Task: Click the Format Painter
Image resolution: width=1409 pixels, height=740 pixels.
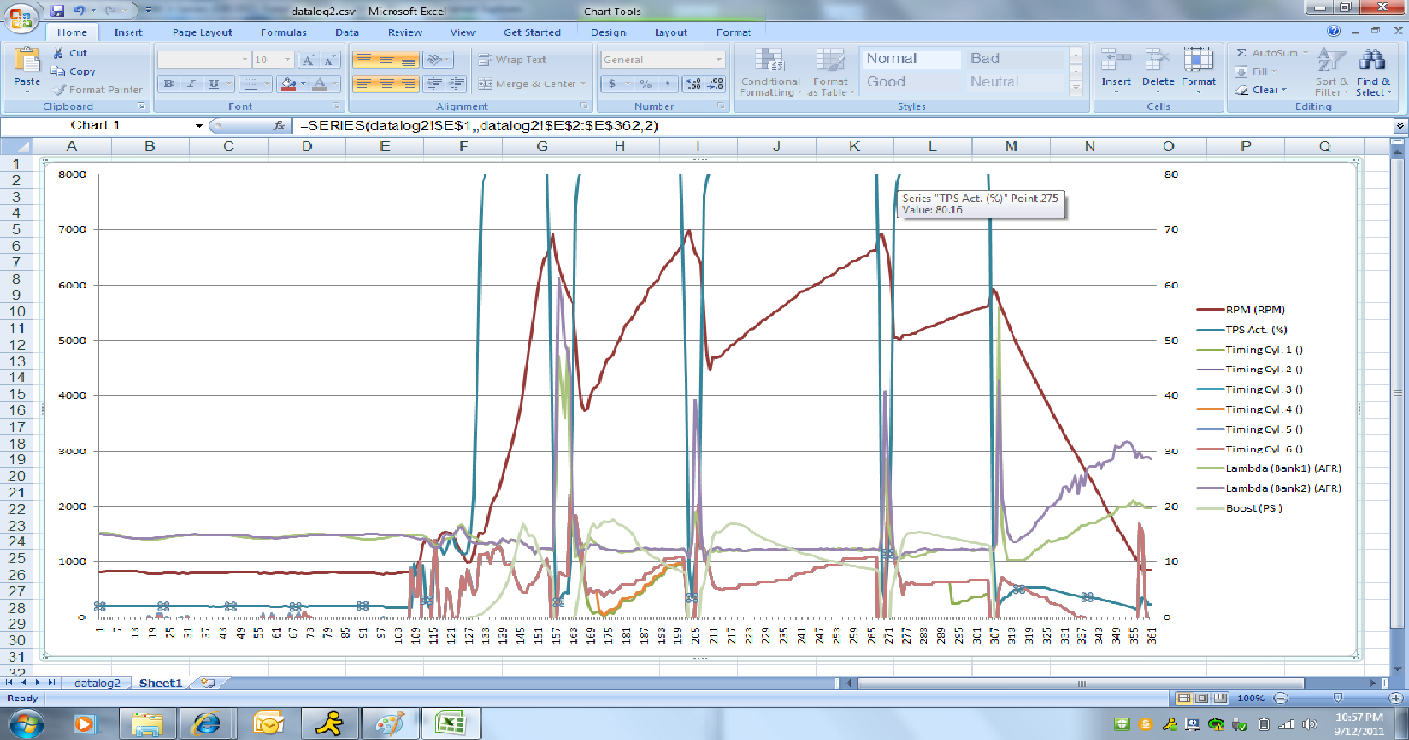Action: coord(98,89)
